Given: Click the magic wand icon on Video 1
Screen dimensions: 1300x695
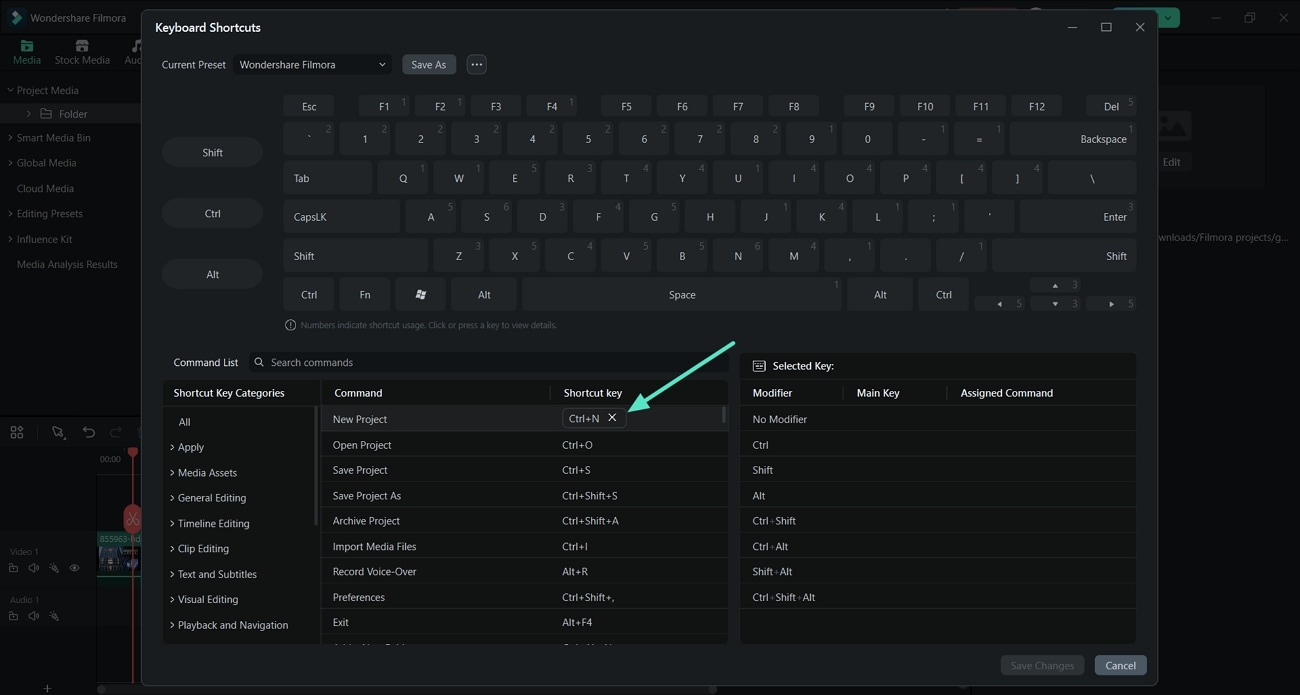Looking at the screenshot, I should (54, 568).
